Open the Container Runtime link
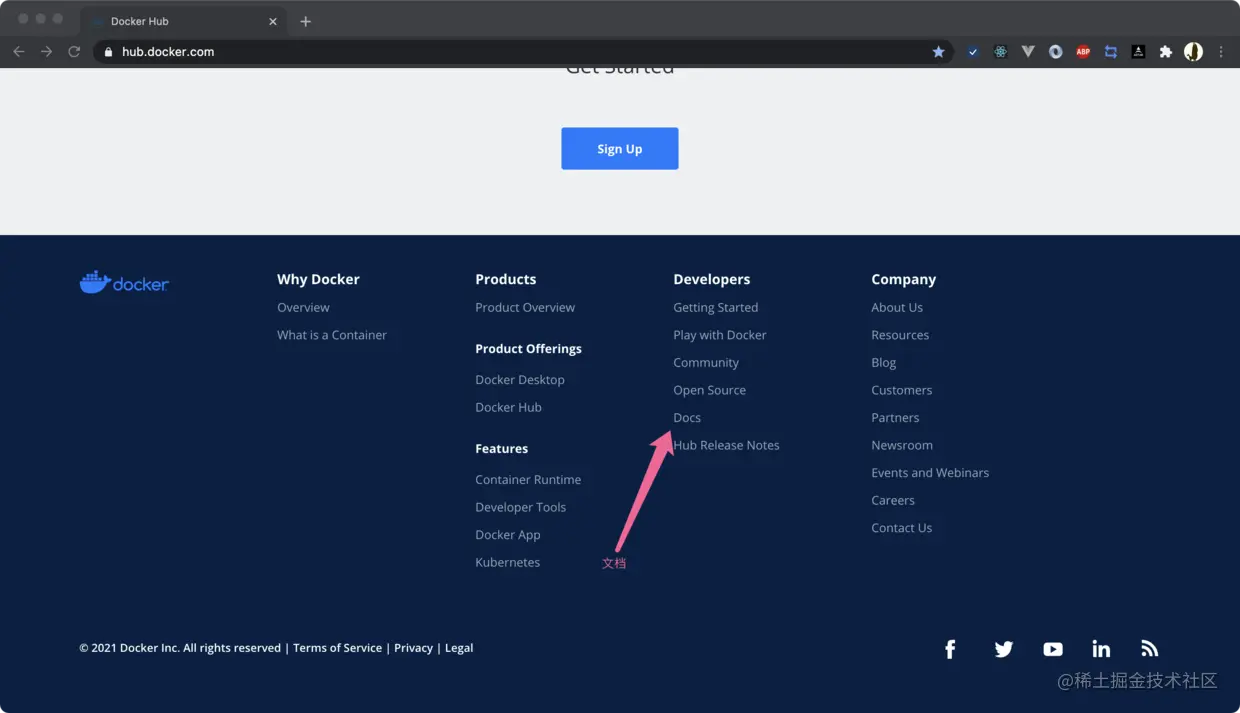 (528, 480)
